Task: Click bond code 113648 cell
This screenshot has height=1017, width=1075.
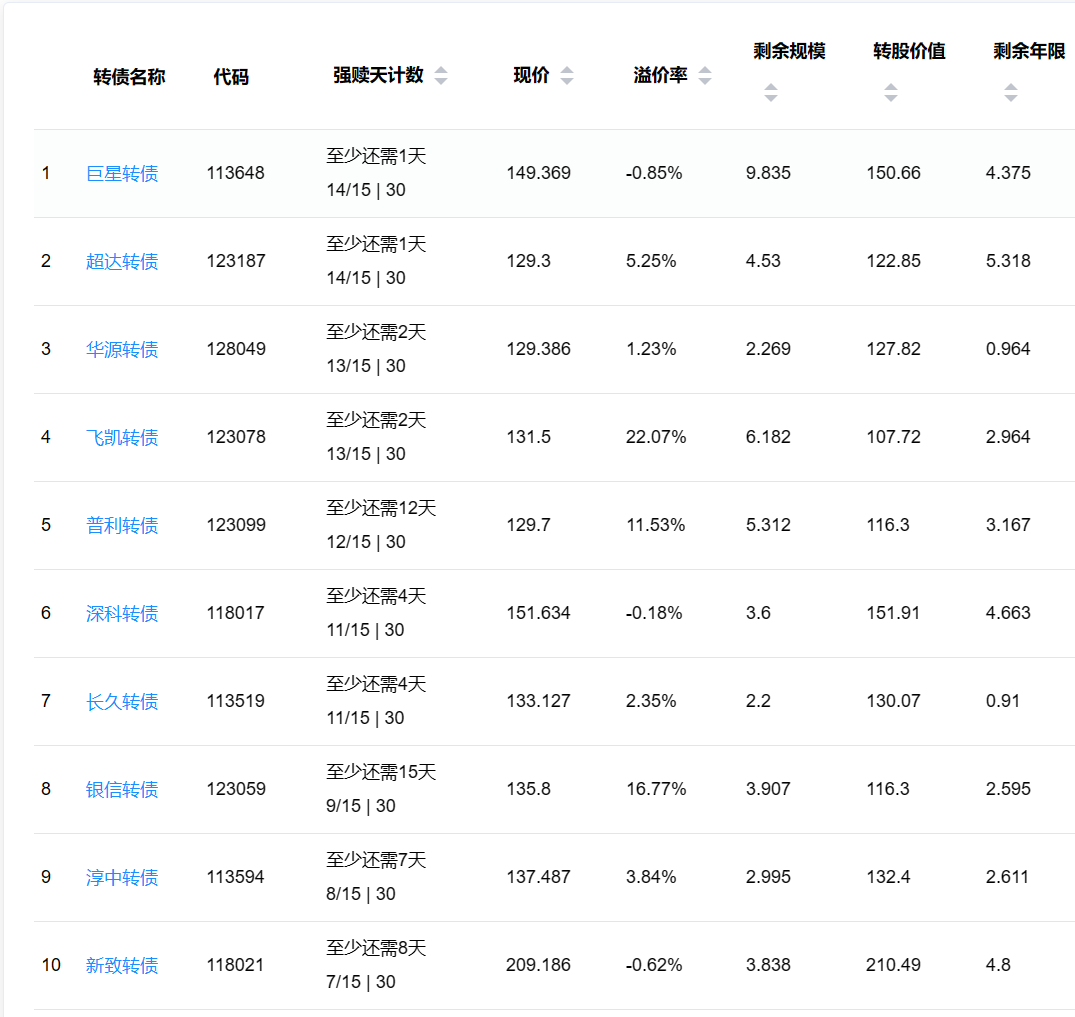Action: [x=236, y=173]
